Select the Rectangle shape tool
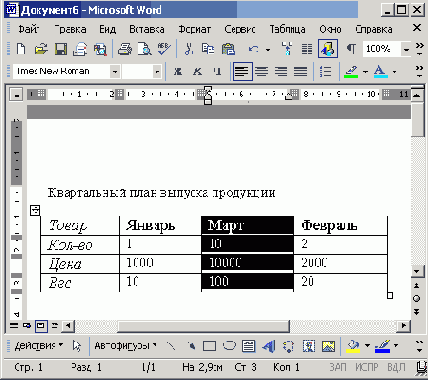 point(209,346)
